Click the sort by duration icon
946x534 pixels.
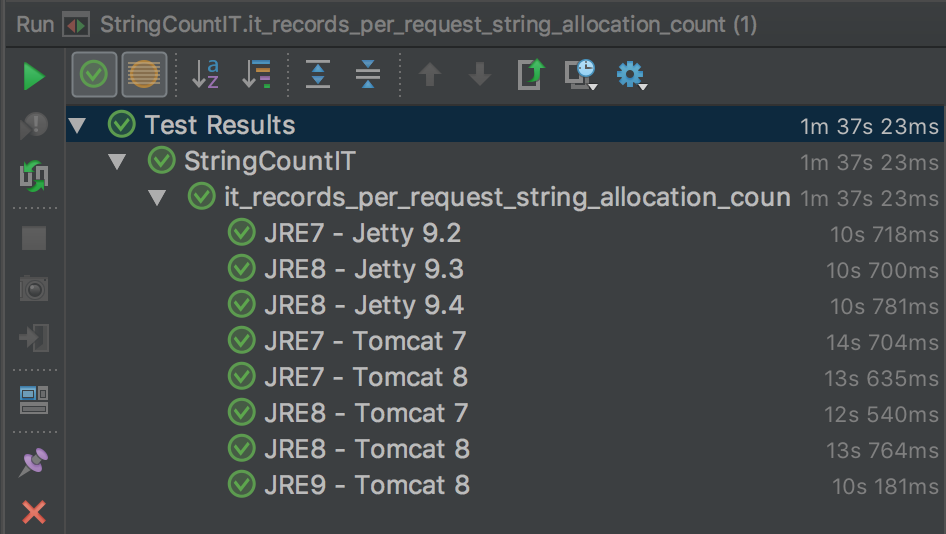[x=257, y=74]
